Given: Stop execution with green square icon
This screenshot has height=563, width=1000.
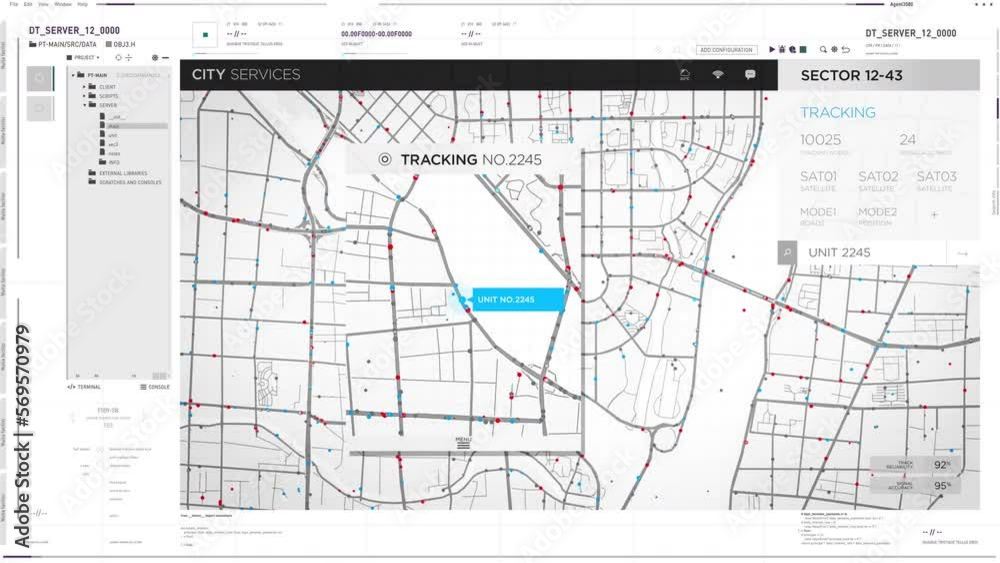Looking at the screenshot, I should click(x=803, y=49).
